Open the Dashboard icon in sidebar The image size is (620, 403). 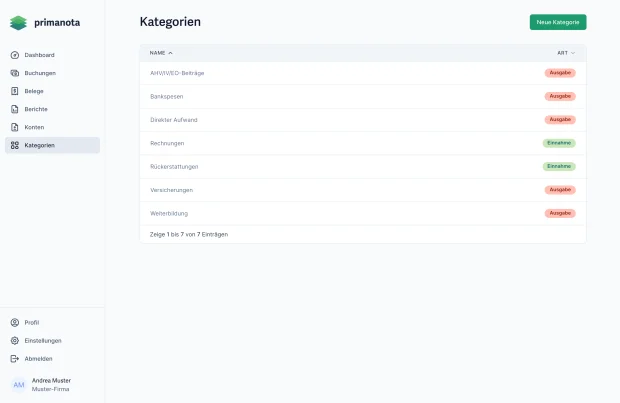(x=15, y=55)
